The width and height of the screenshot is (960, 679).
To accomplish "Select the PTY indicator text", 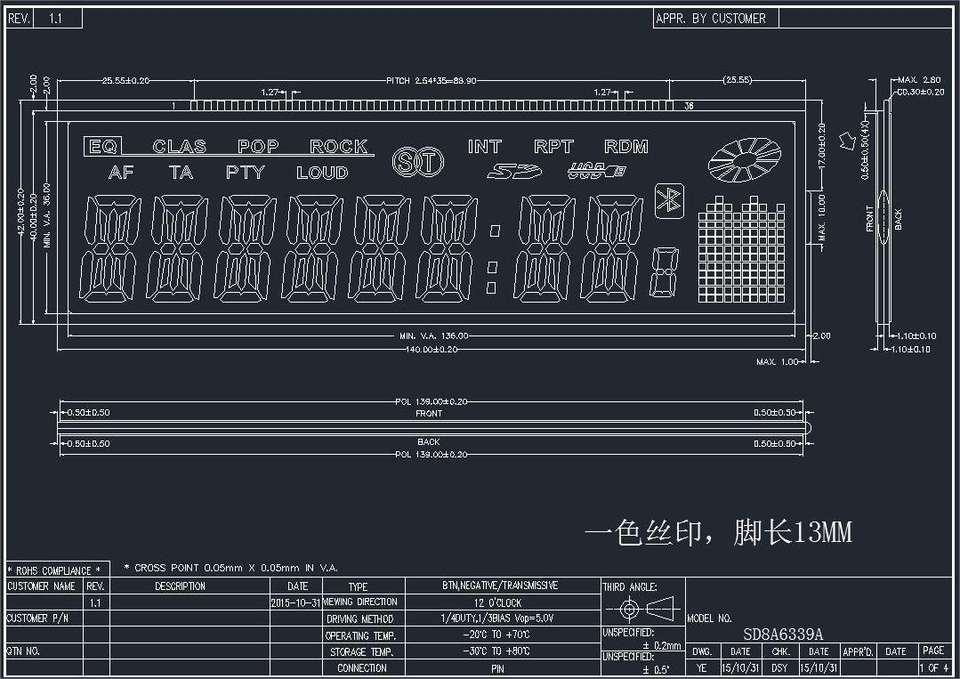I will 245,173.
